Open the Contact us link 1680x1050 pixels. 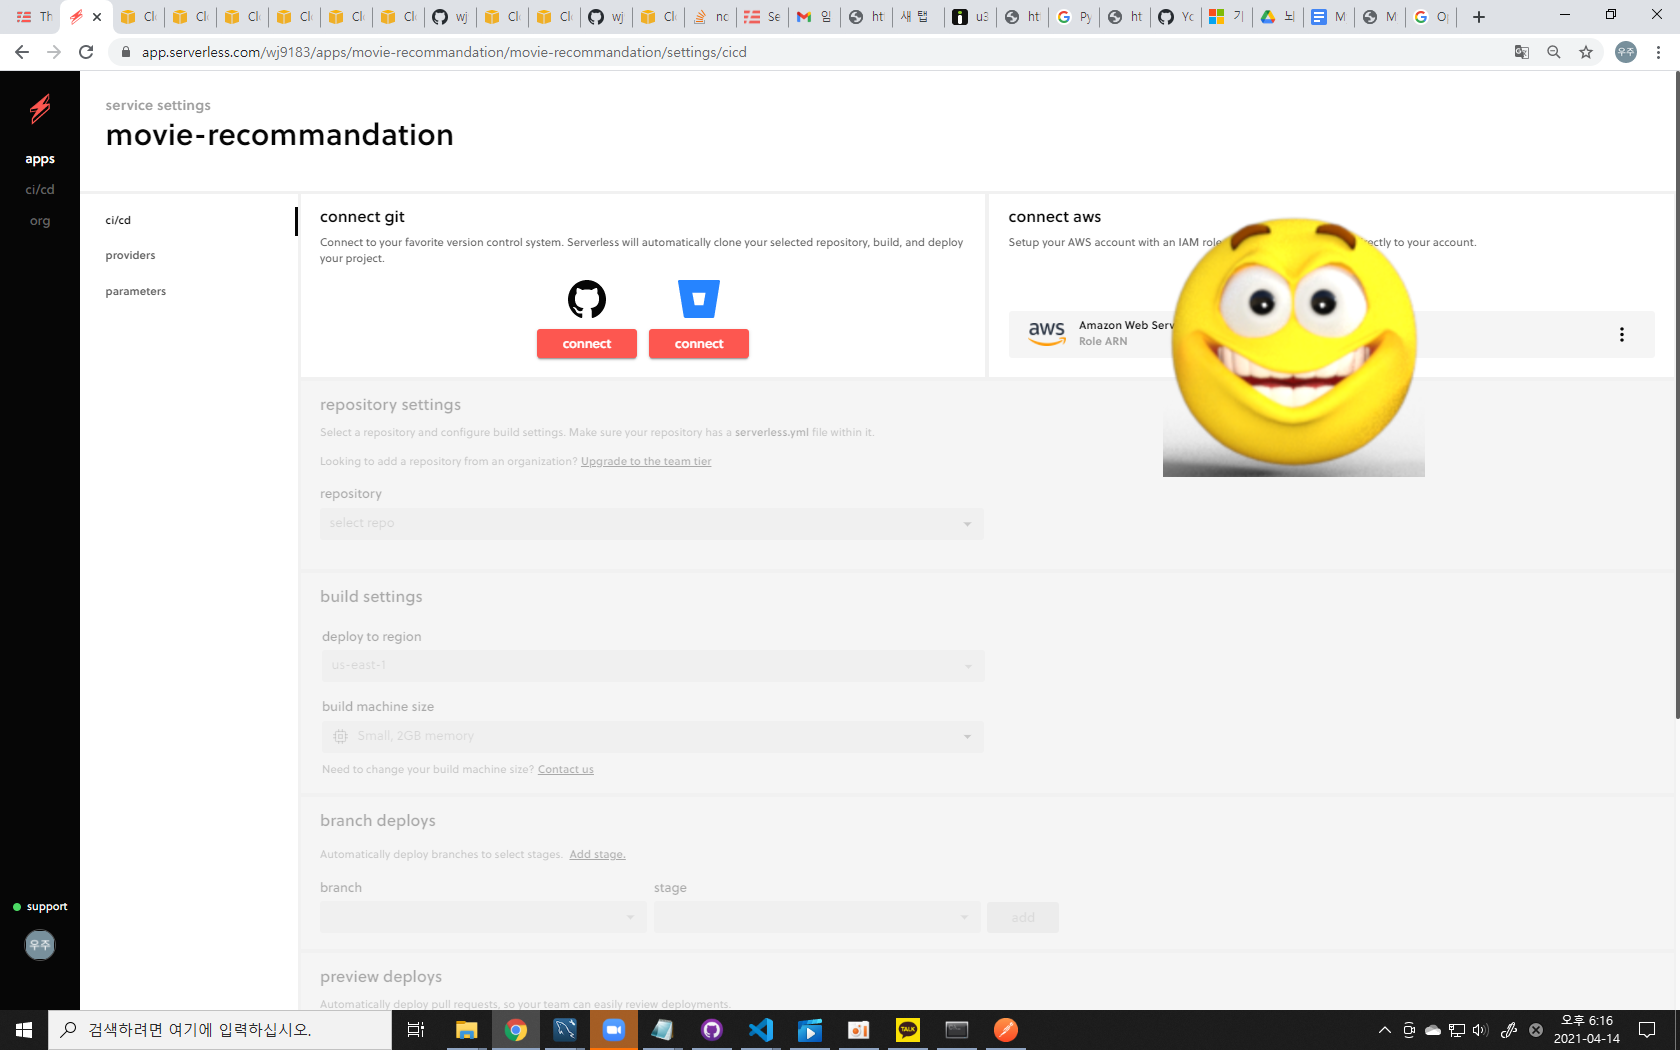[x=566, y=769]
